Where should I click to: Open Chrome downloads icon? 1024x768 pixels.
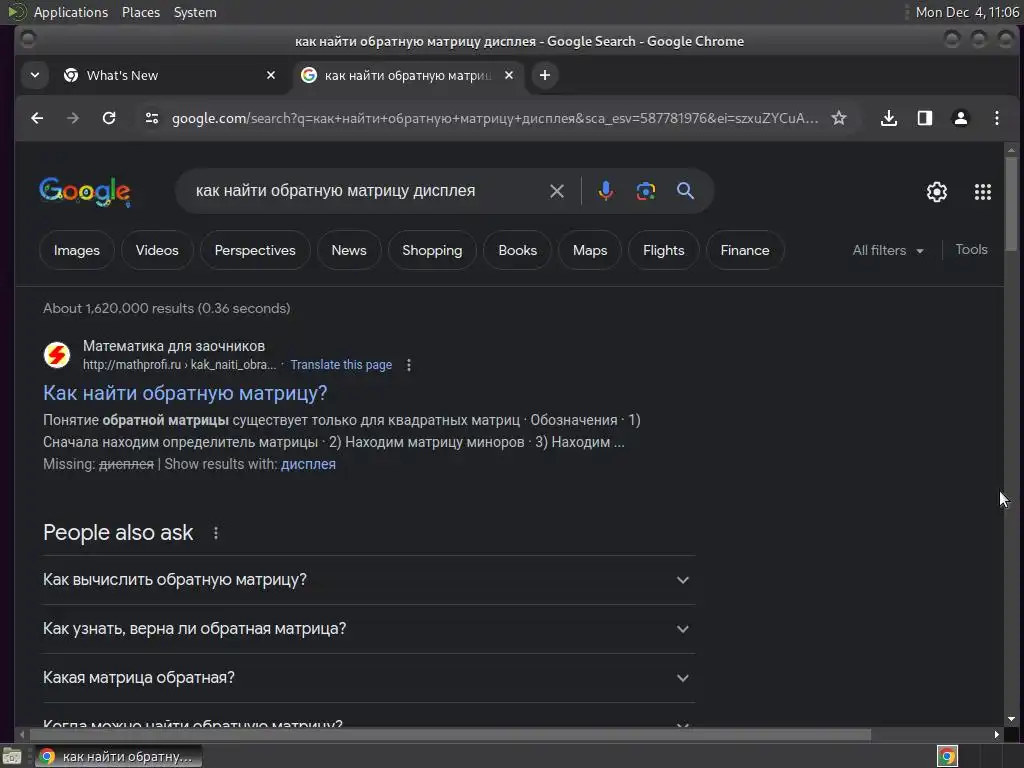(888, 118)
